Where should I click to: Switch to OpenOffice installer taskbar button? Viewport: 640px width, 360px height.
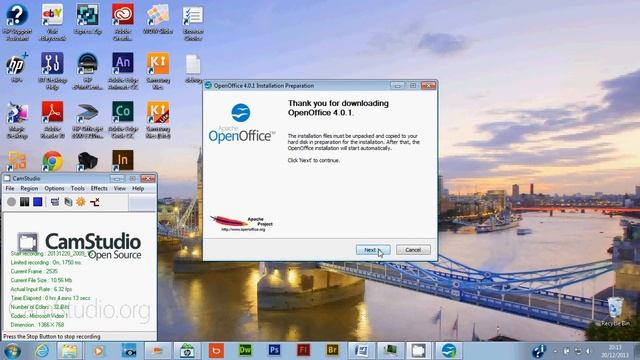448,351
